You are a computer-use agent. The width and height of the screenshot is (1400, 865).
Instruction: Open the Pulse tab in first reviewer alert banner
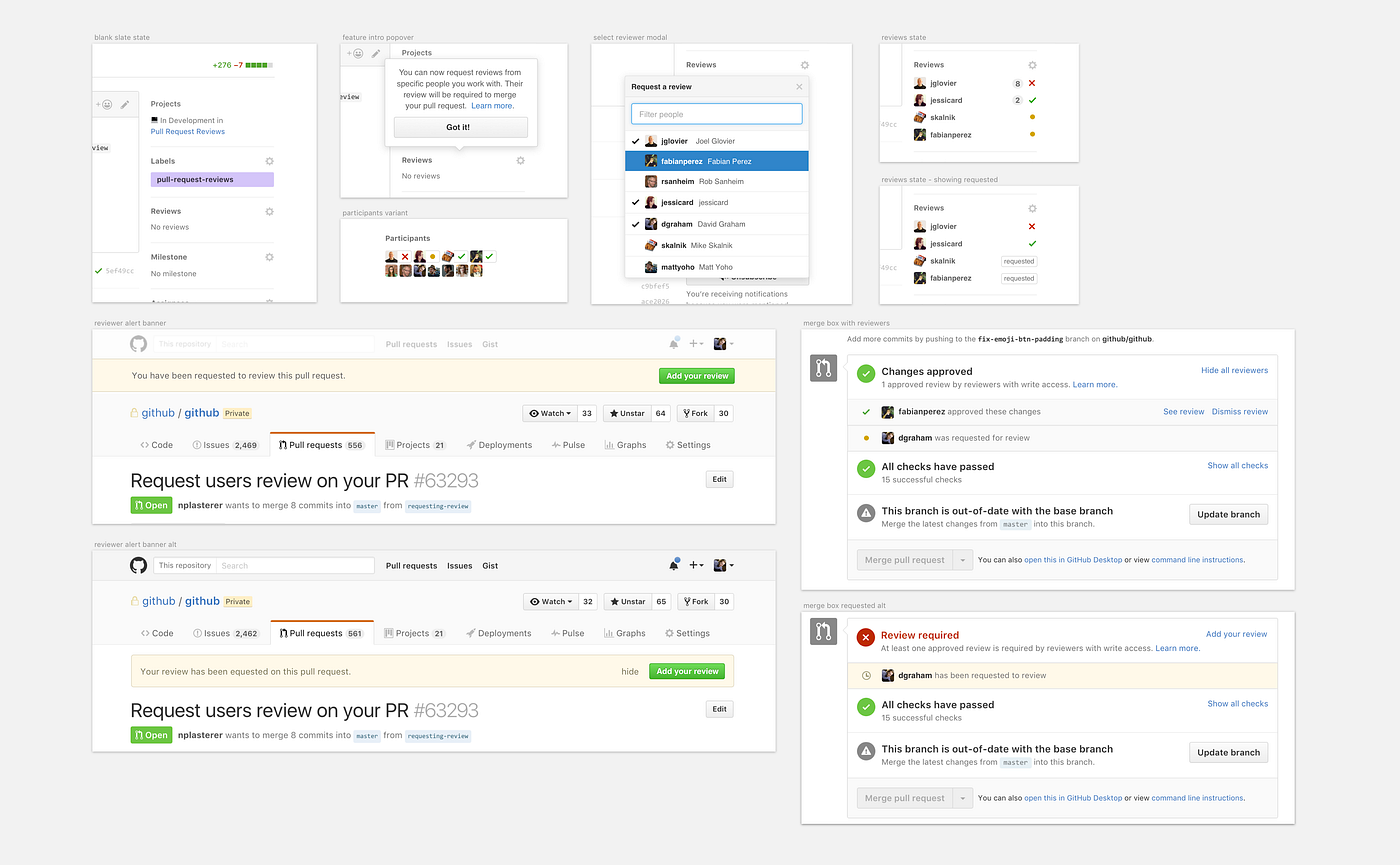(568, 445)
